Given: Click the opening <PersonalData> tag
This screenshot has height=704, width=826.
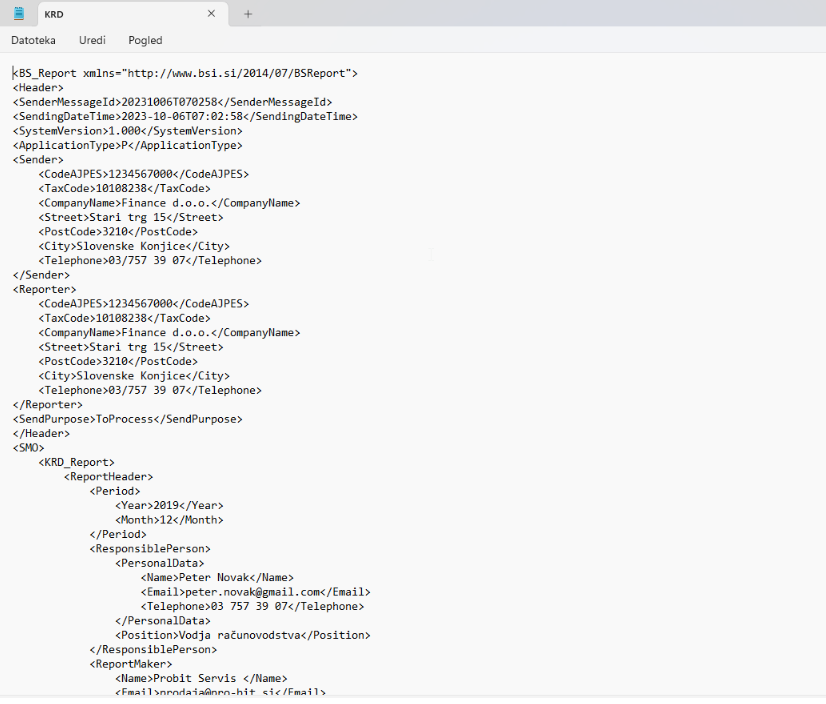Looking at the screenshot, I should (x=160, y=563).
